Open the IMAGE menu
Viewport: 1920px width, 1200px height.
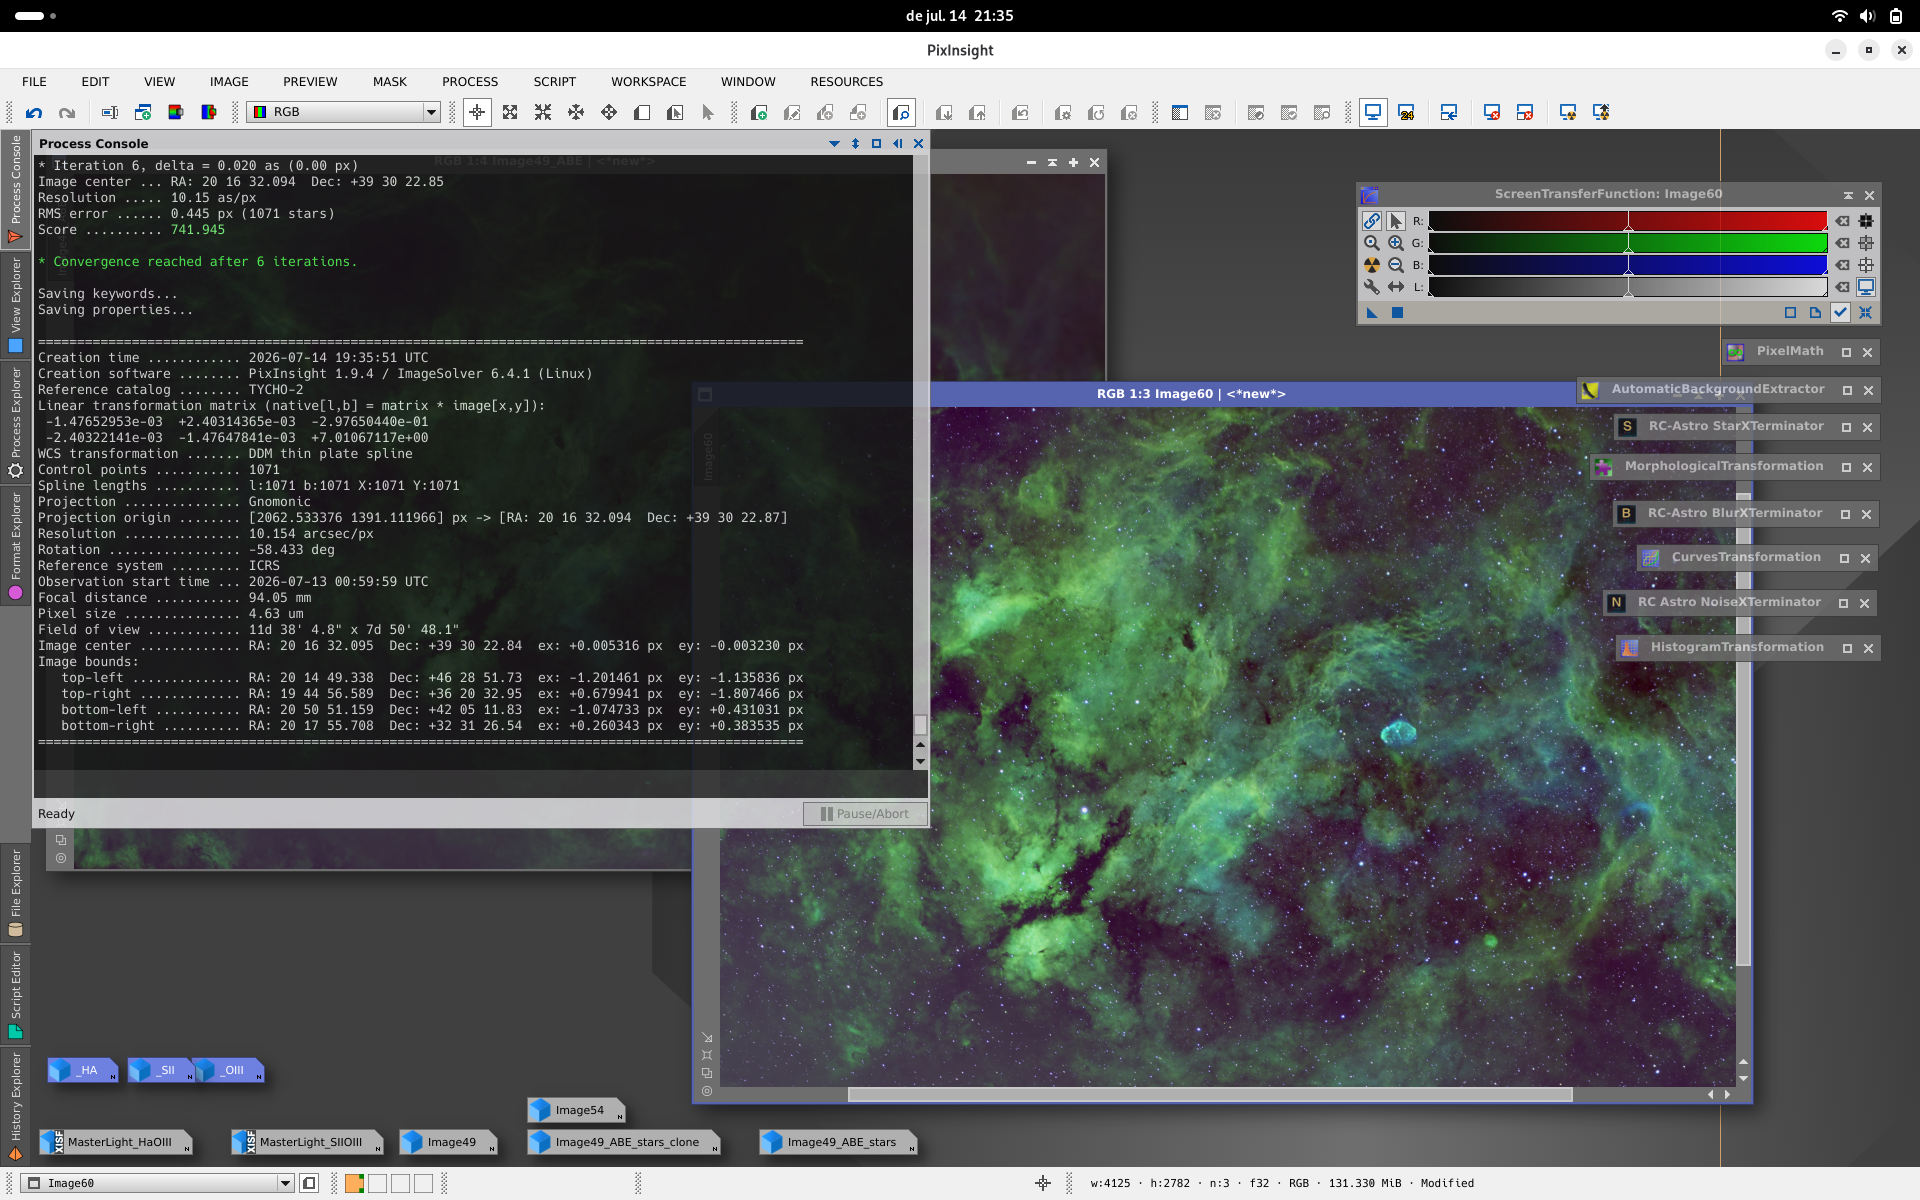229,82
